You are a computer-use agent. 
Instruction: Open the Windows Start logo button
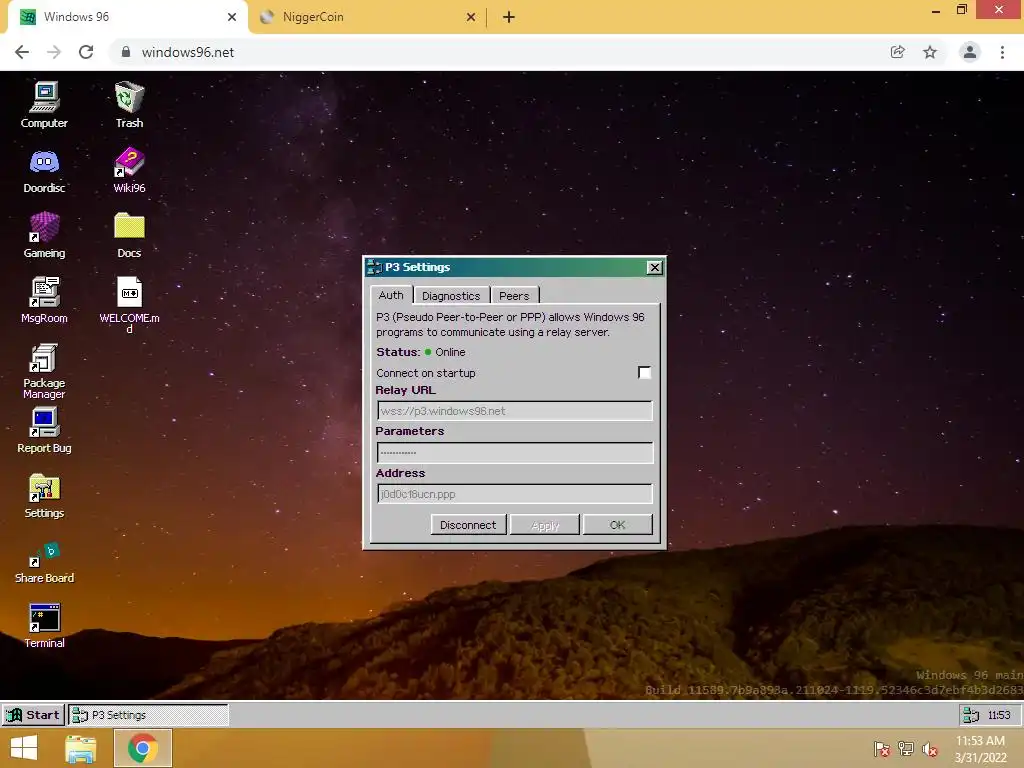pyautogui.click(x=24, y=748)
